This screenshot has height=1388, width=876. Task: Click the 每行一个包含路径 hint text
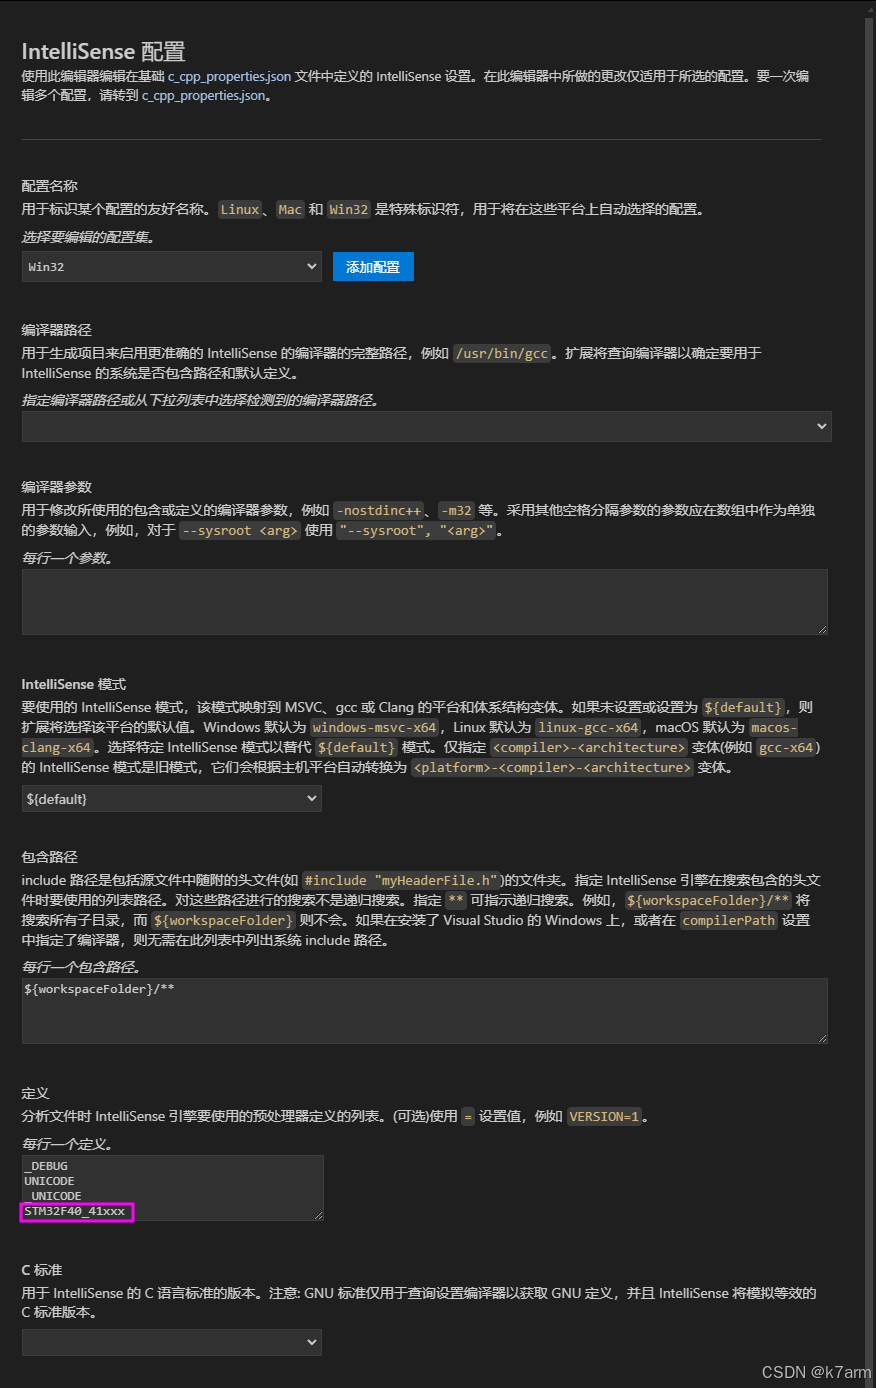81,967
